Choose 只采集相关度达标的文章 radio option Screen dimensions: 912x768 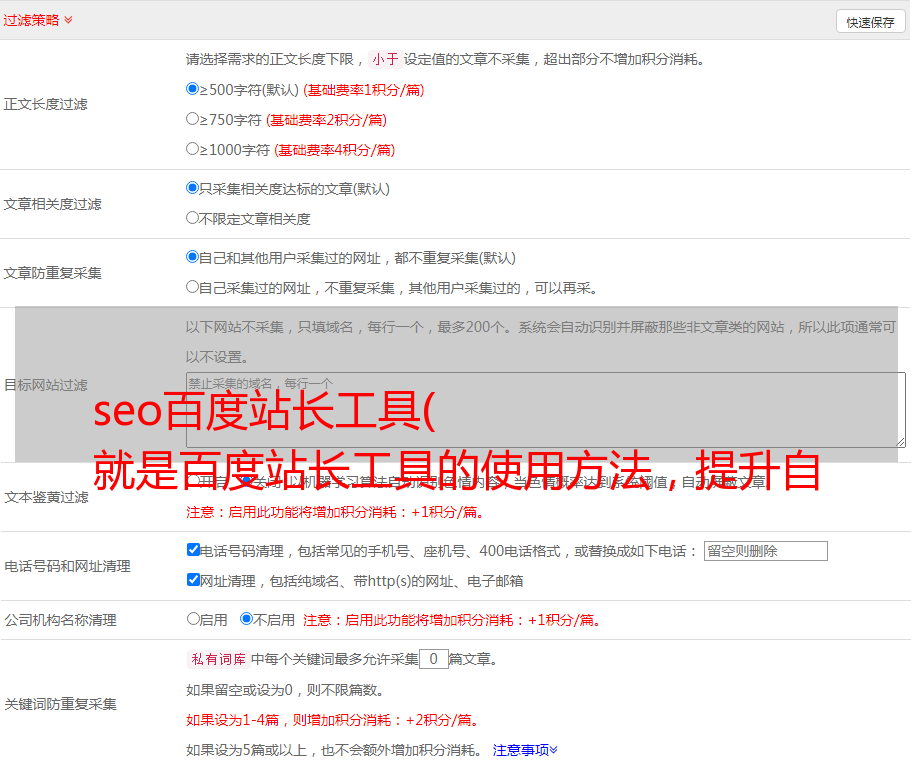(x=193, y=188)
